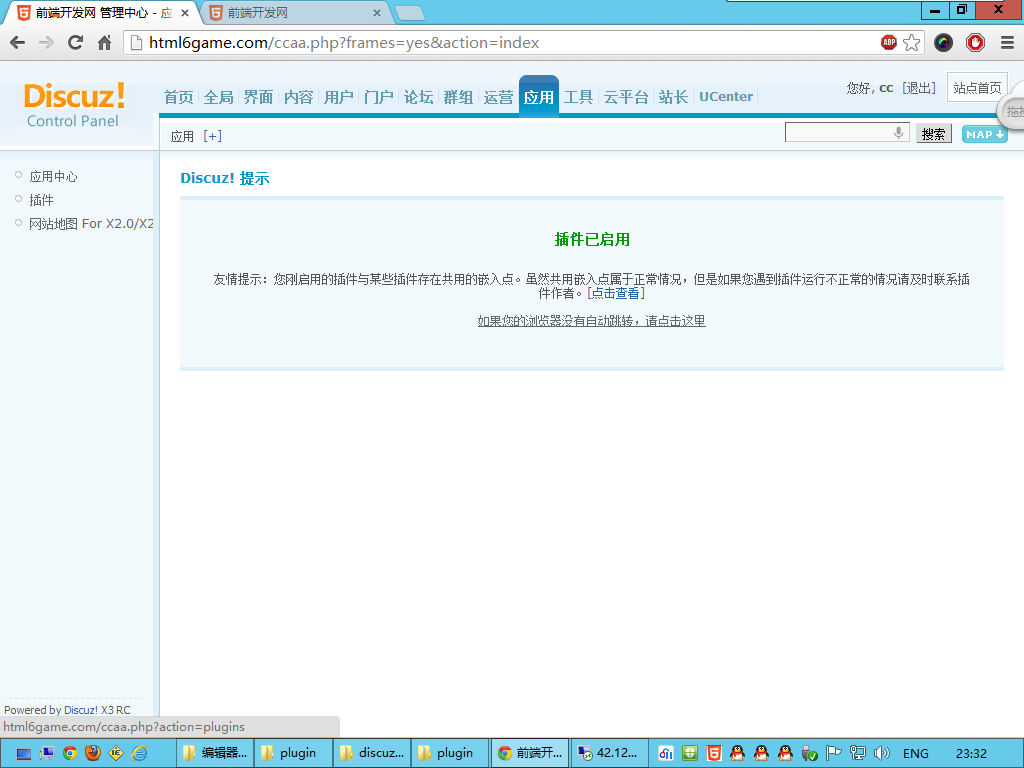Go to 站点首页 button
The width and height of the screenshot is (1024, 768).
[x=977, y=88]
